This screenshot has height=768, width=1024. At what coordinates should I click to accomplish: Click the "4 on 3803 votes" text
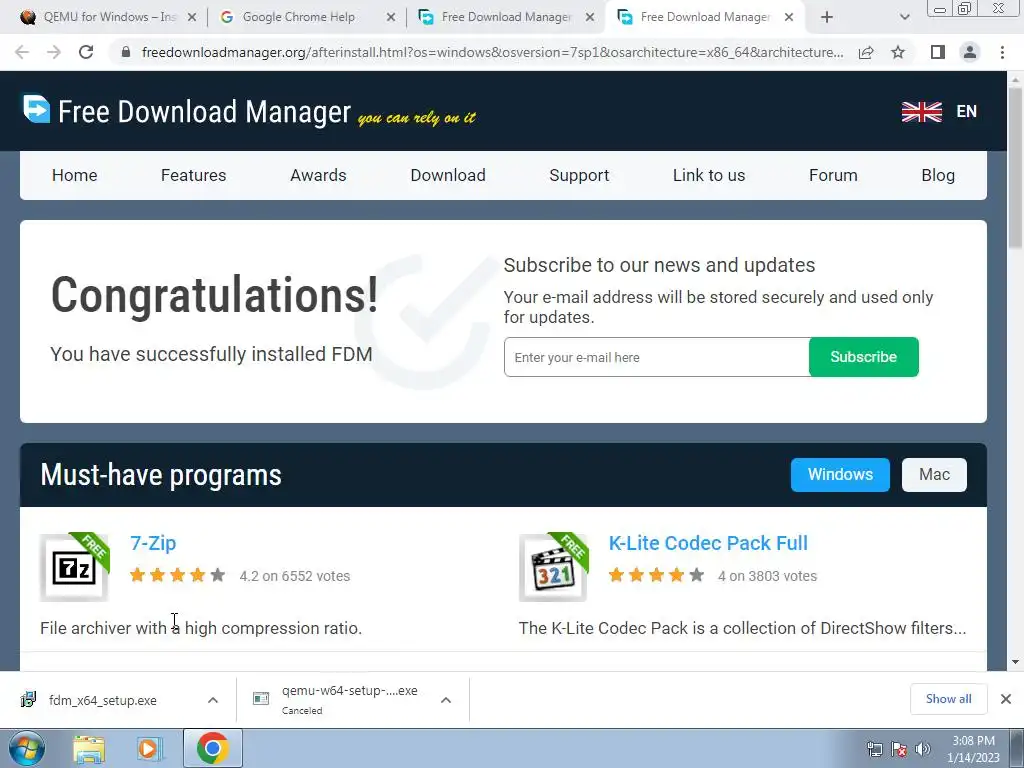tap(767, 576)
